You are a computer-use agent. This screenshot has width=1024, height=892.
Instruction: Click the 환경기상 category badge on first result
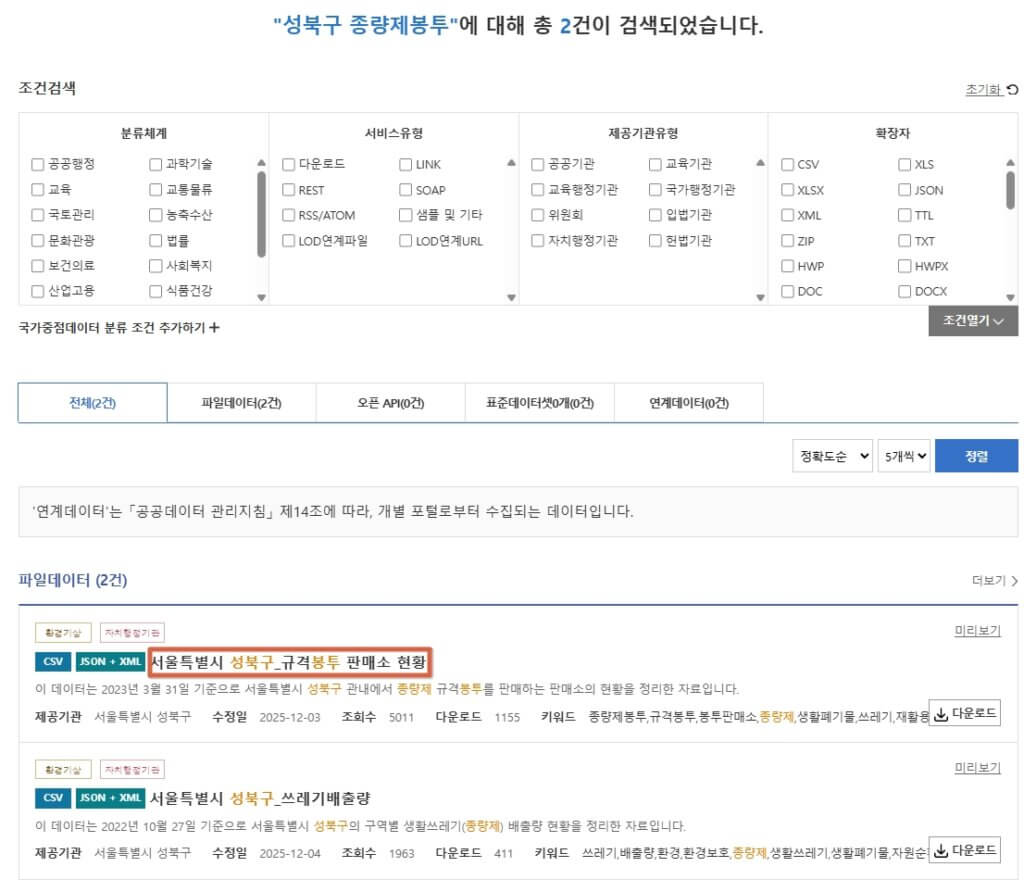click(x=63, y=634)
